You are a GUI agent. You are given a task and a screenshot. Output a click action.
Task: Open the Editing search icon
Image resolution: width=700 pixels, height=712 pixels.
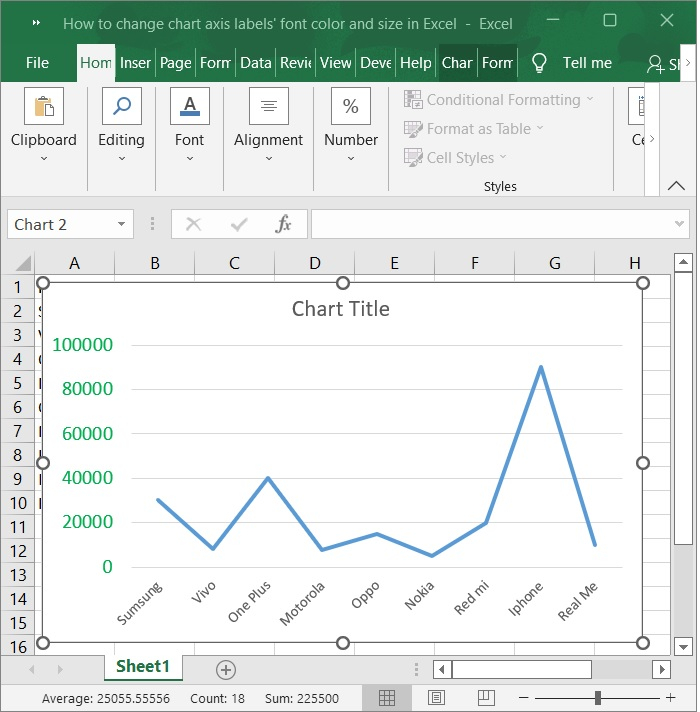(121, 106)
